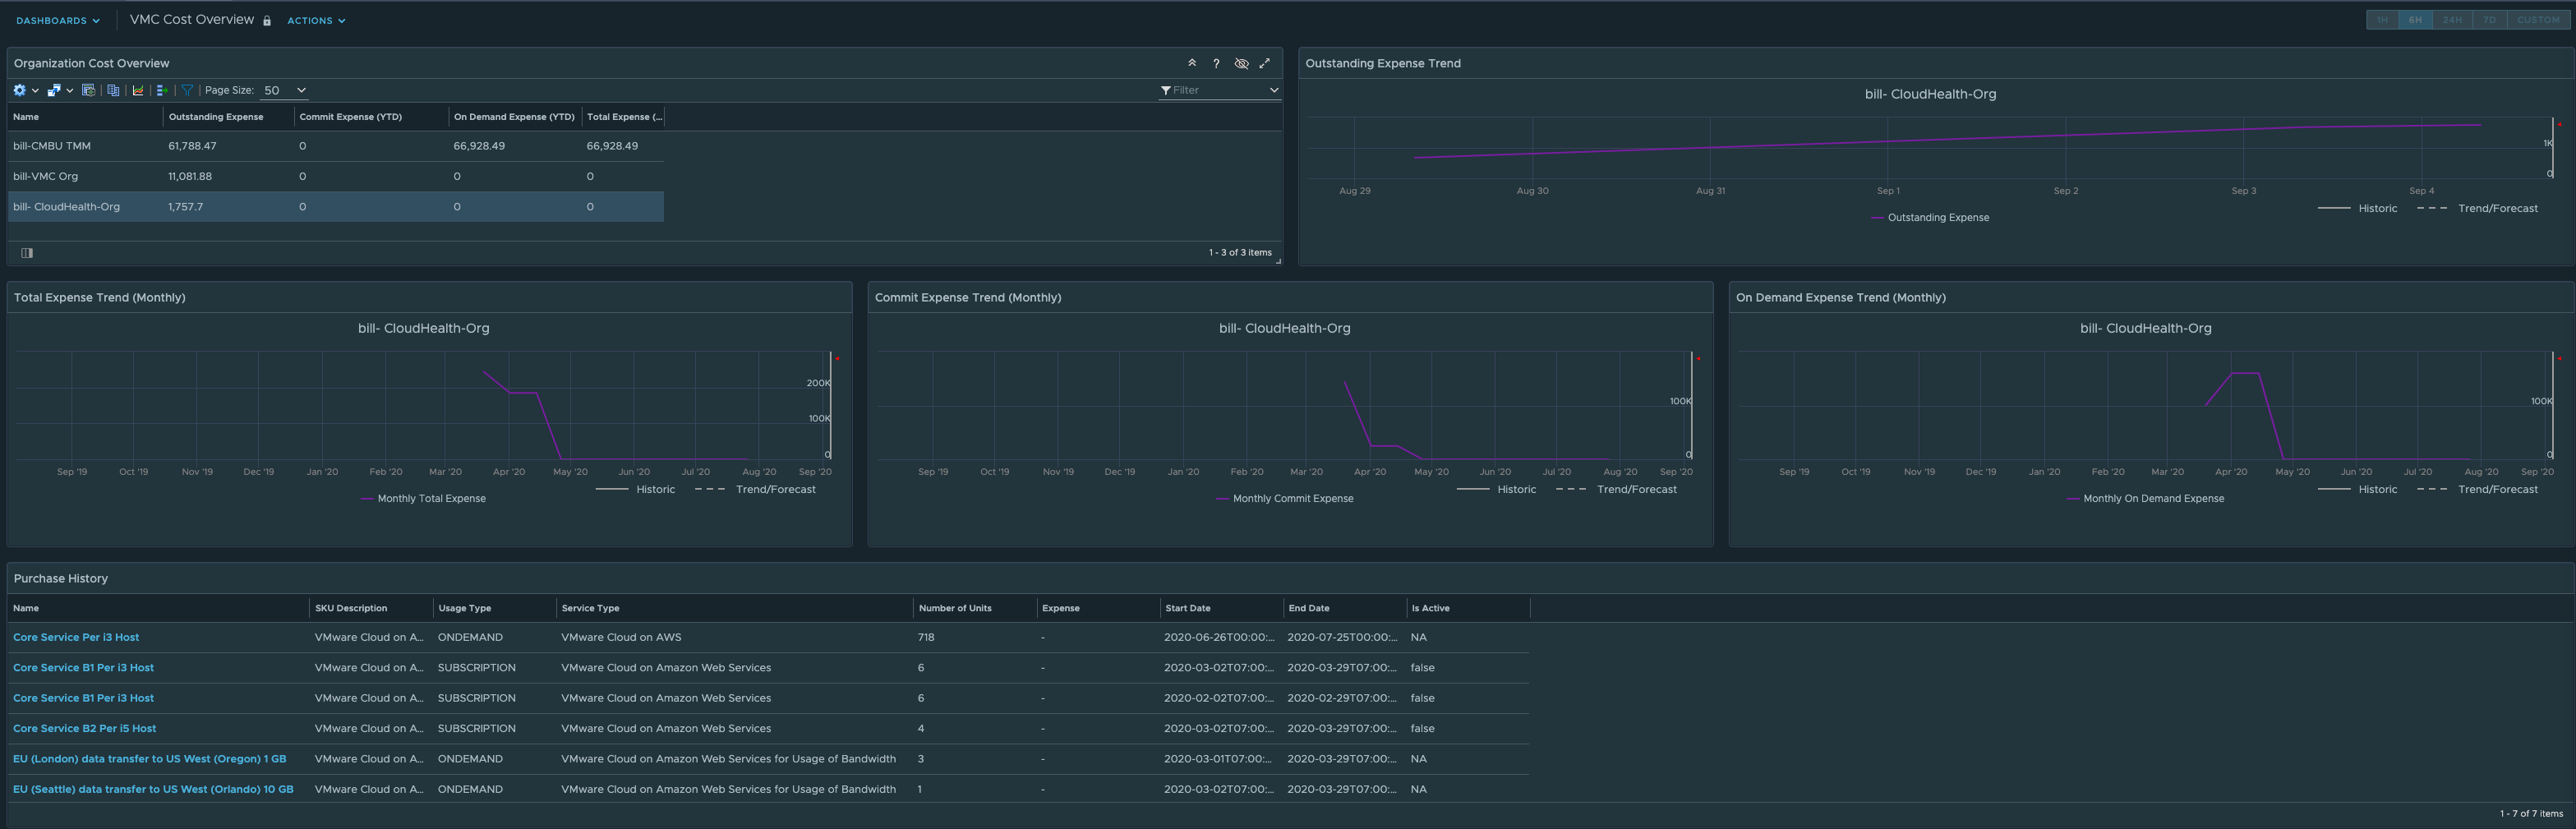Screen dimensions: 2576x829
Task: Open the Actions menu
Action: coord(316,20)
